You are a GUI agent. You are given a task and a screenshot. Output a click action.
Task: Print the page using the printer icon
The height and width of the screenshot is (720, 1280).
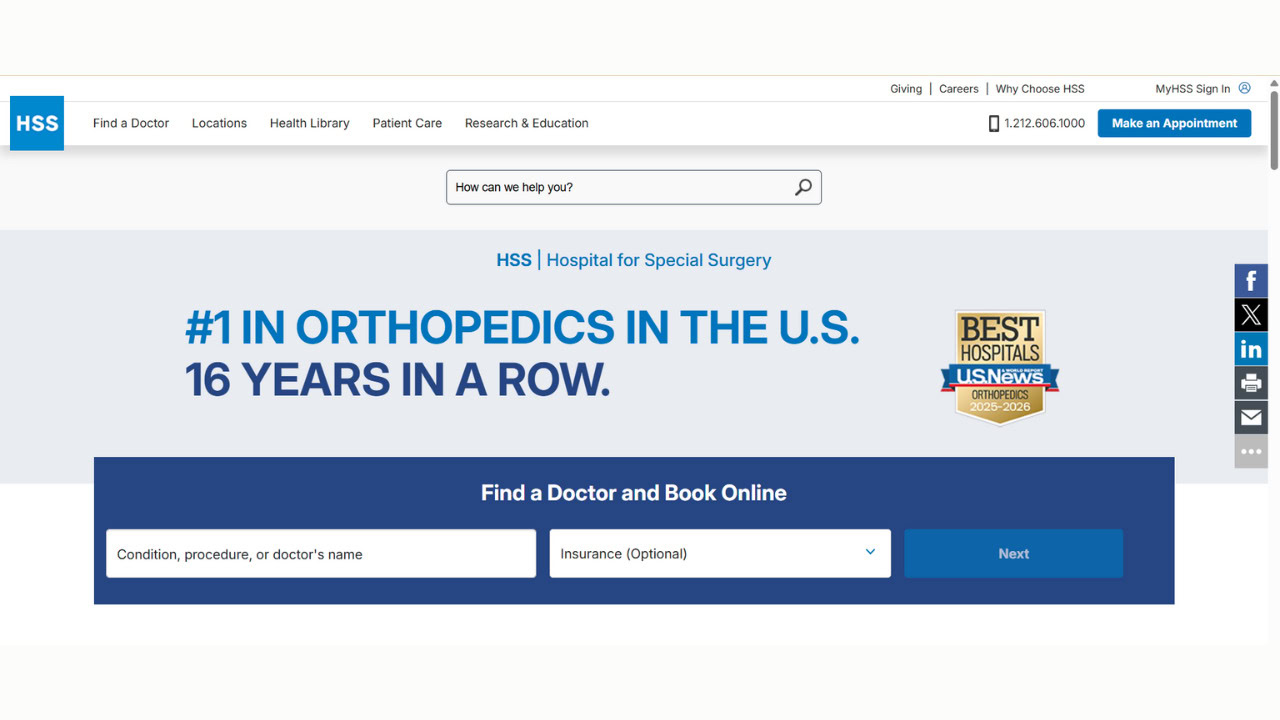(1250, 382)
